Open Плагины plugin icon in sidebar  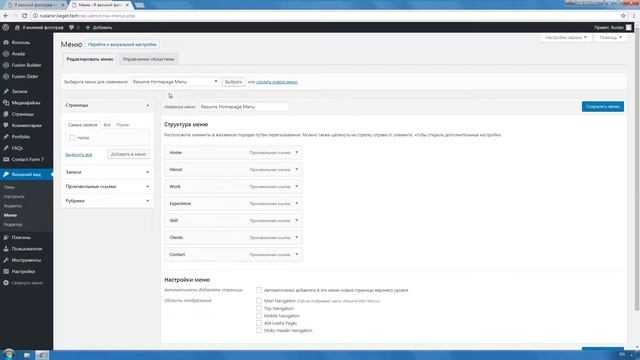click(6, 237)
